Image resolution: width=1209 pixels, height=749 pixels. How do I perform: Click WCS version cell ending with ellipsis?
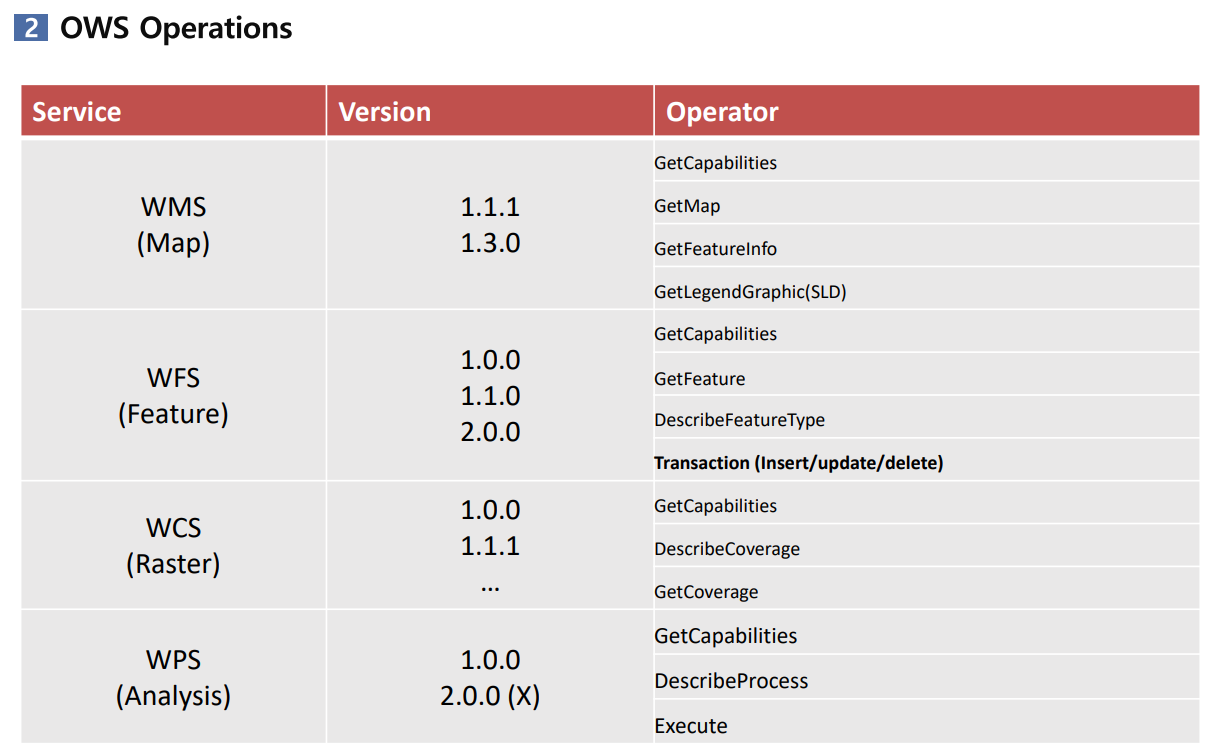[x=490, y=545]
